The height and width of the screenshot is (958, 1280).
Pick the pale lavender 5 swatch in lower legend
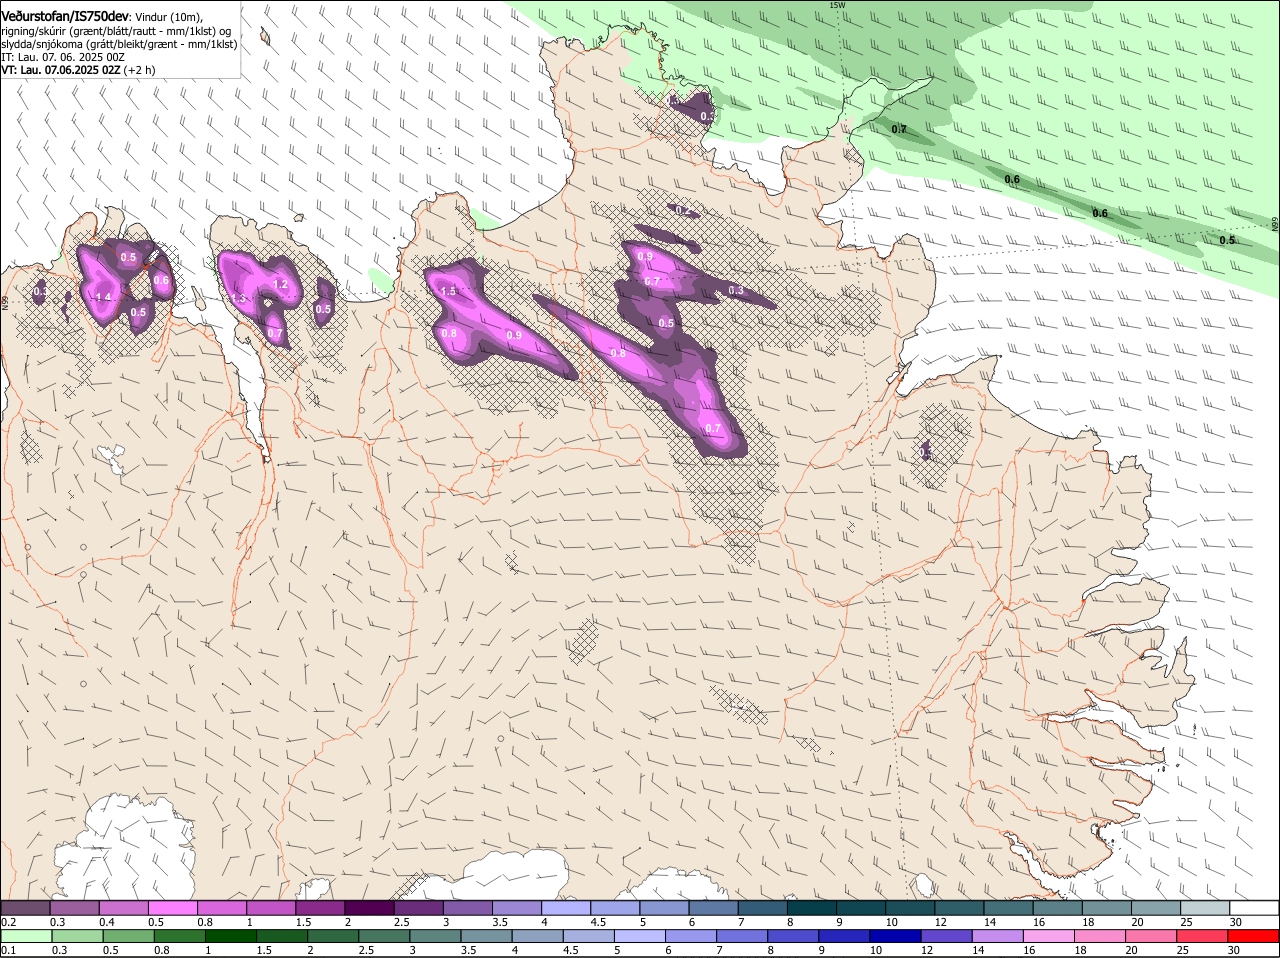click(x=638, y=936)
